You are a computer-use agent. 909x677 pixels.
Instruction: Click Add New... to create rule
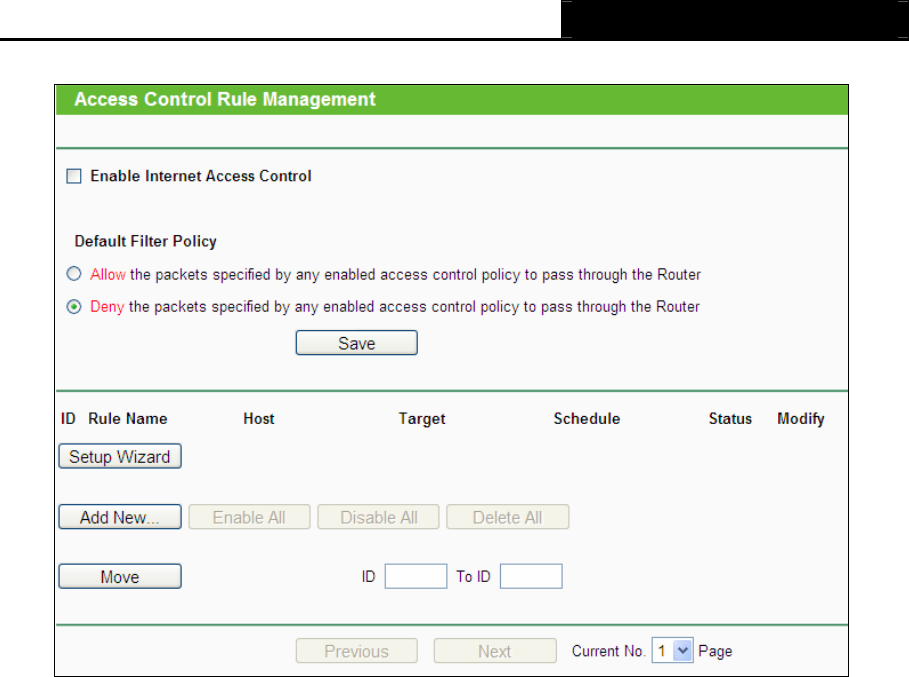120,516
